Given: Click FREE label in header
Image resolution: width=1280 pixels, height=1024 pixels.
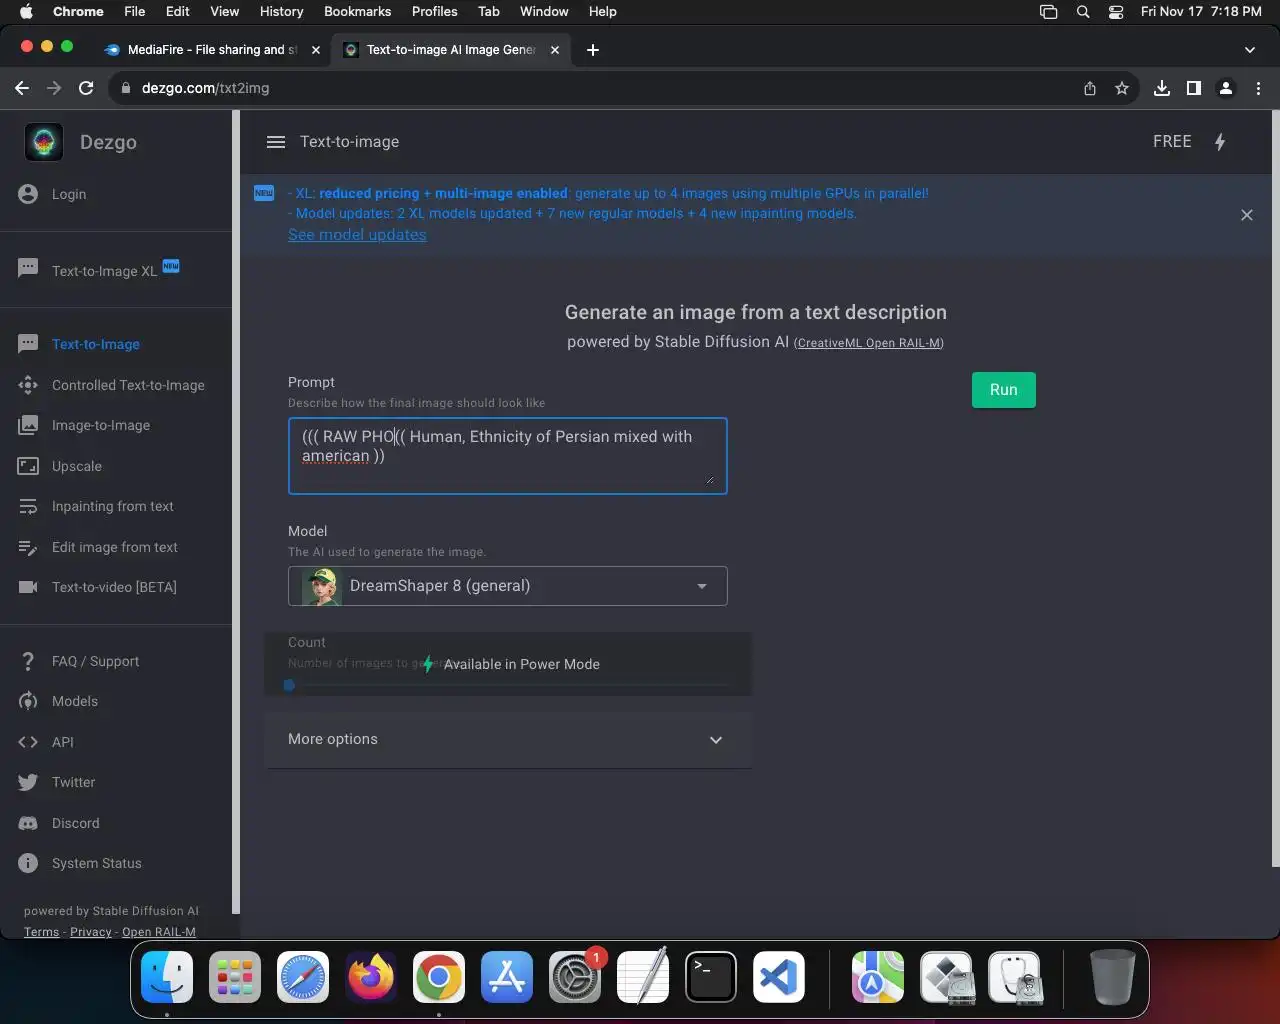Looking at the screenshot, I should point(1172,142).
